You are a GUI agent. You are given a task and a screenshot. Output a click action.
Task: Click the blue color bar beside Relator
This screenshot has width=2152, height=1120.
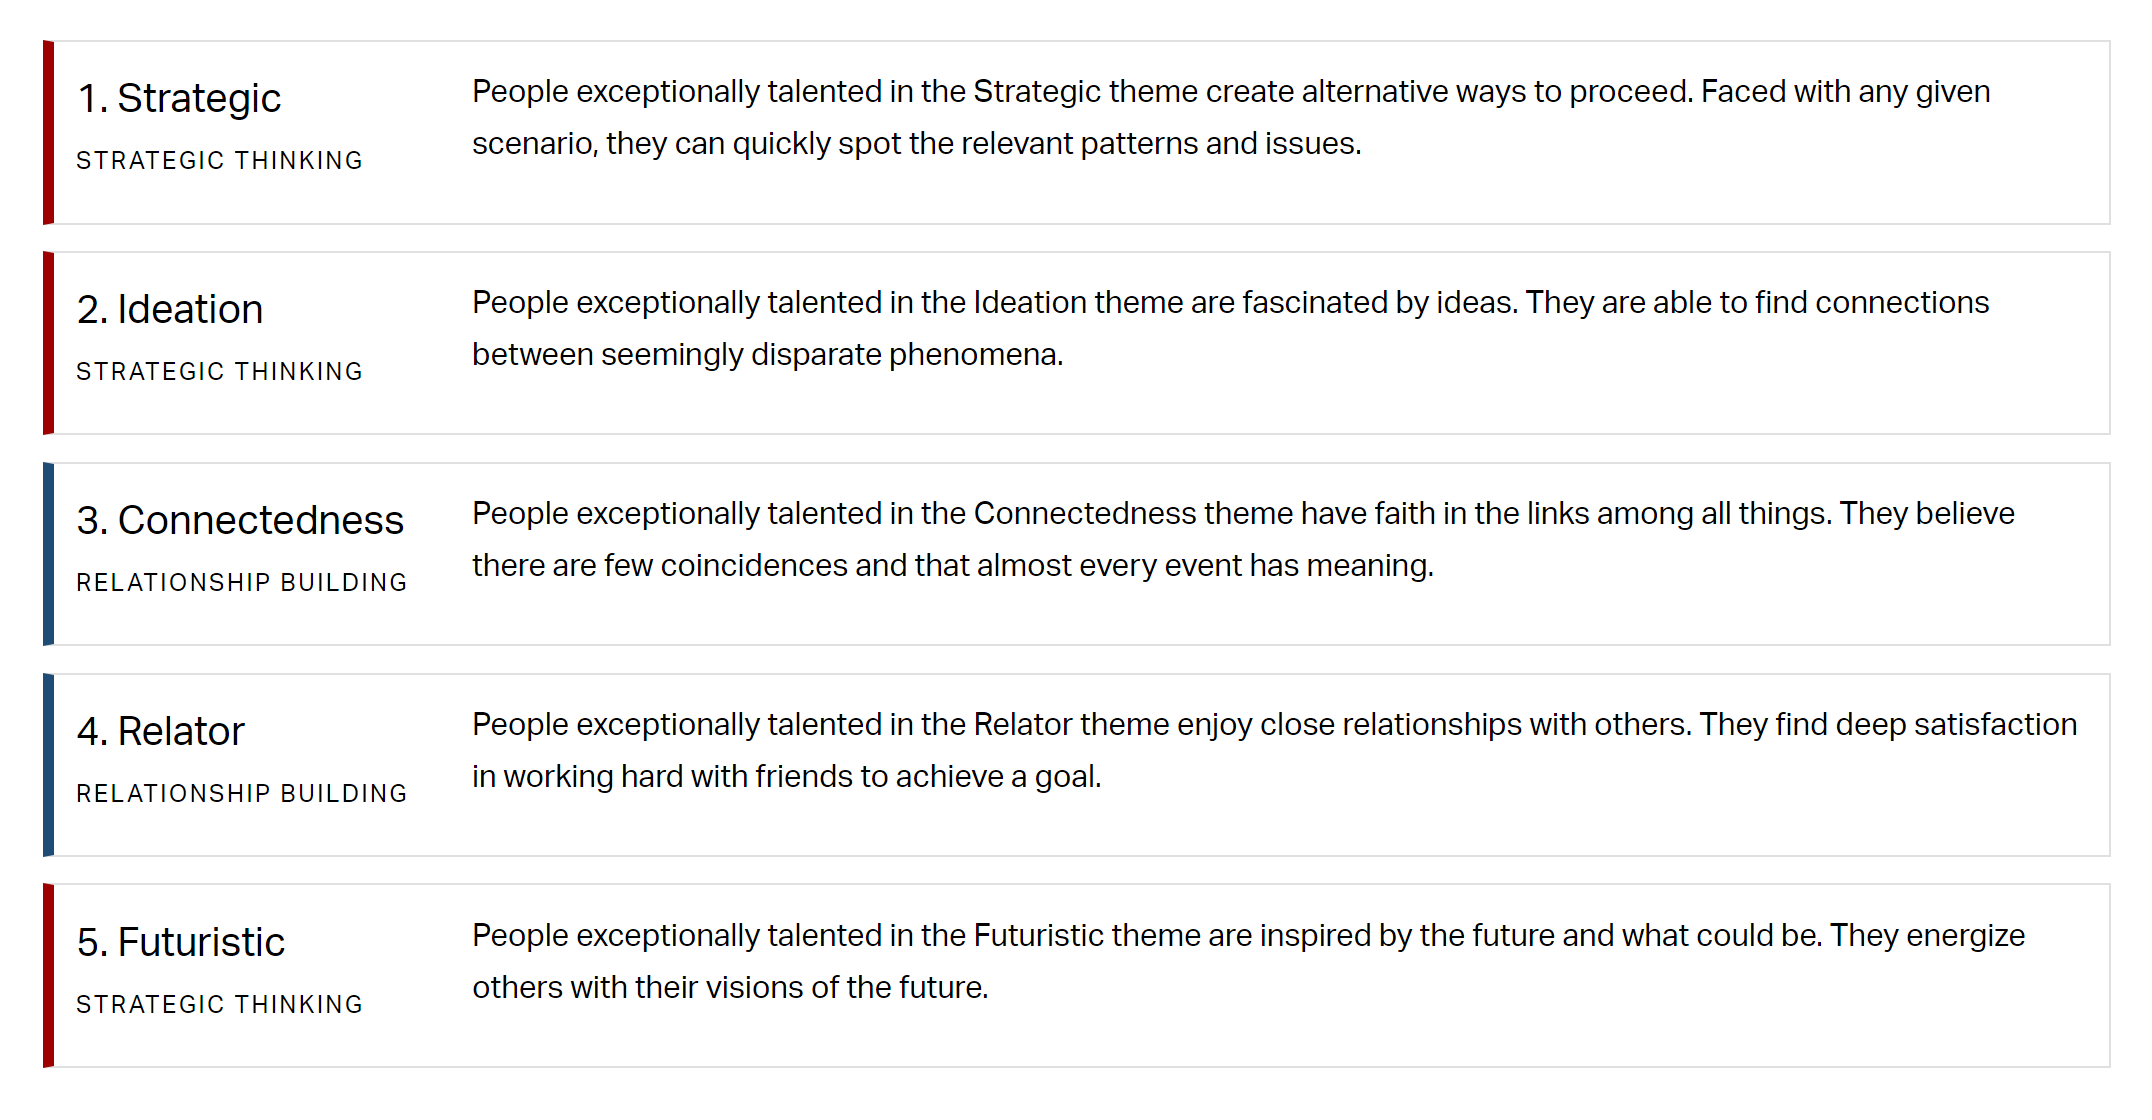(x=48, y=765)
